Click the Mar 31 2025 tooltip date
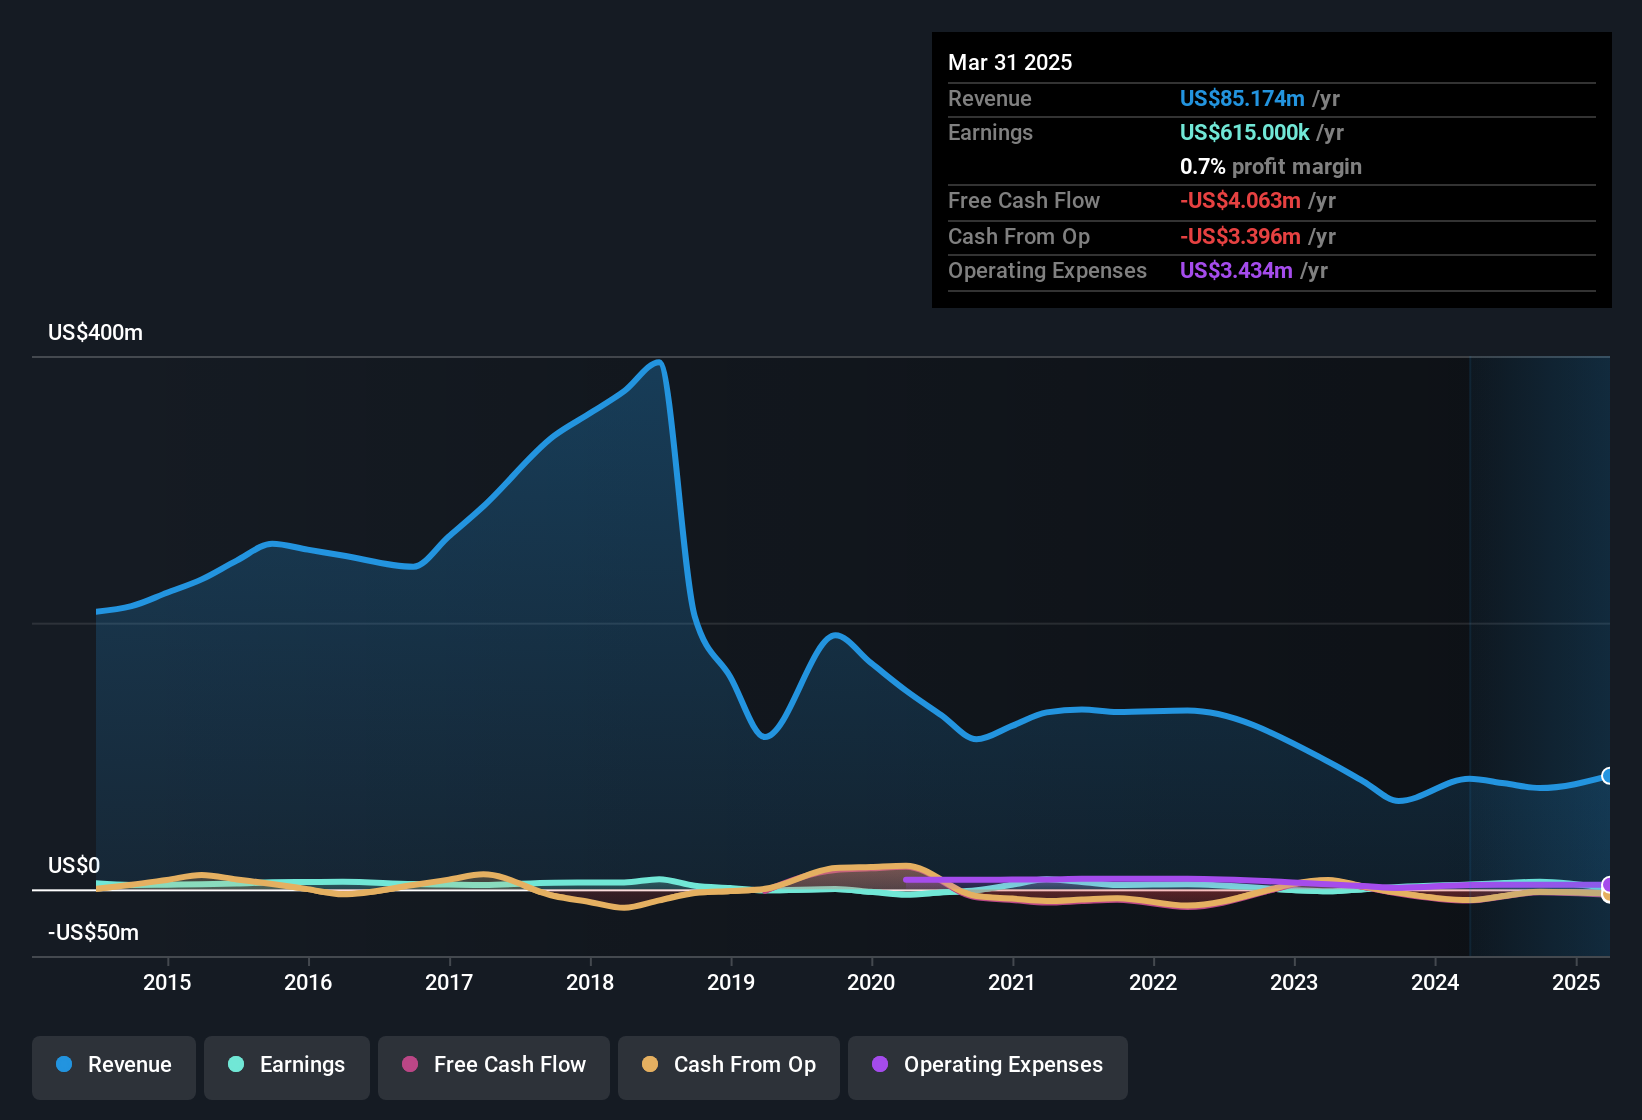The image size is (1642, 1120). pyautogui.click(x=1010, y=62)
